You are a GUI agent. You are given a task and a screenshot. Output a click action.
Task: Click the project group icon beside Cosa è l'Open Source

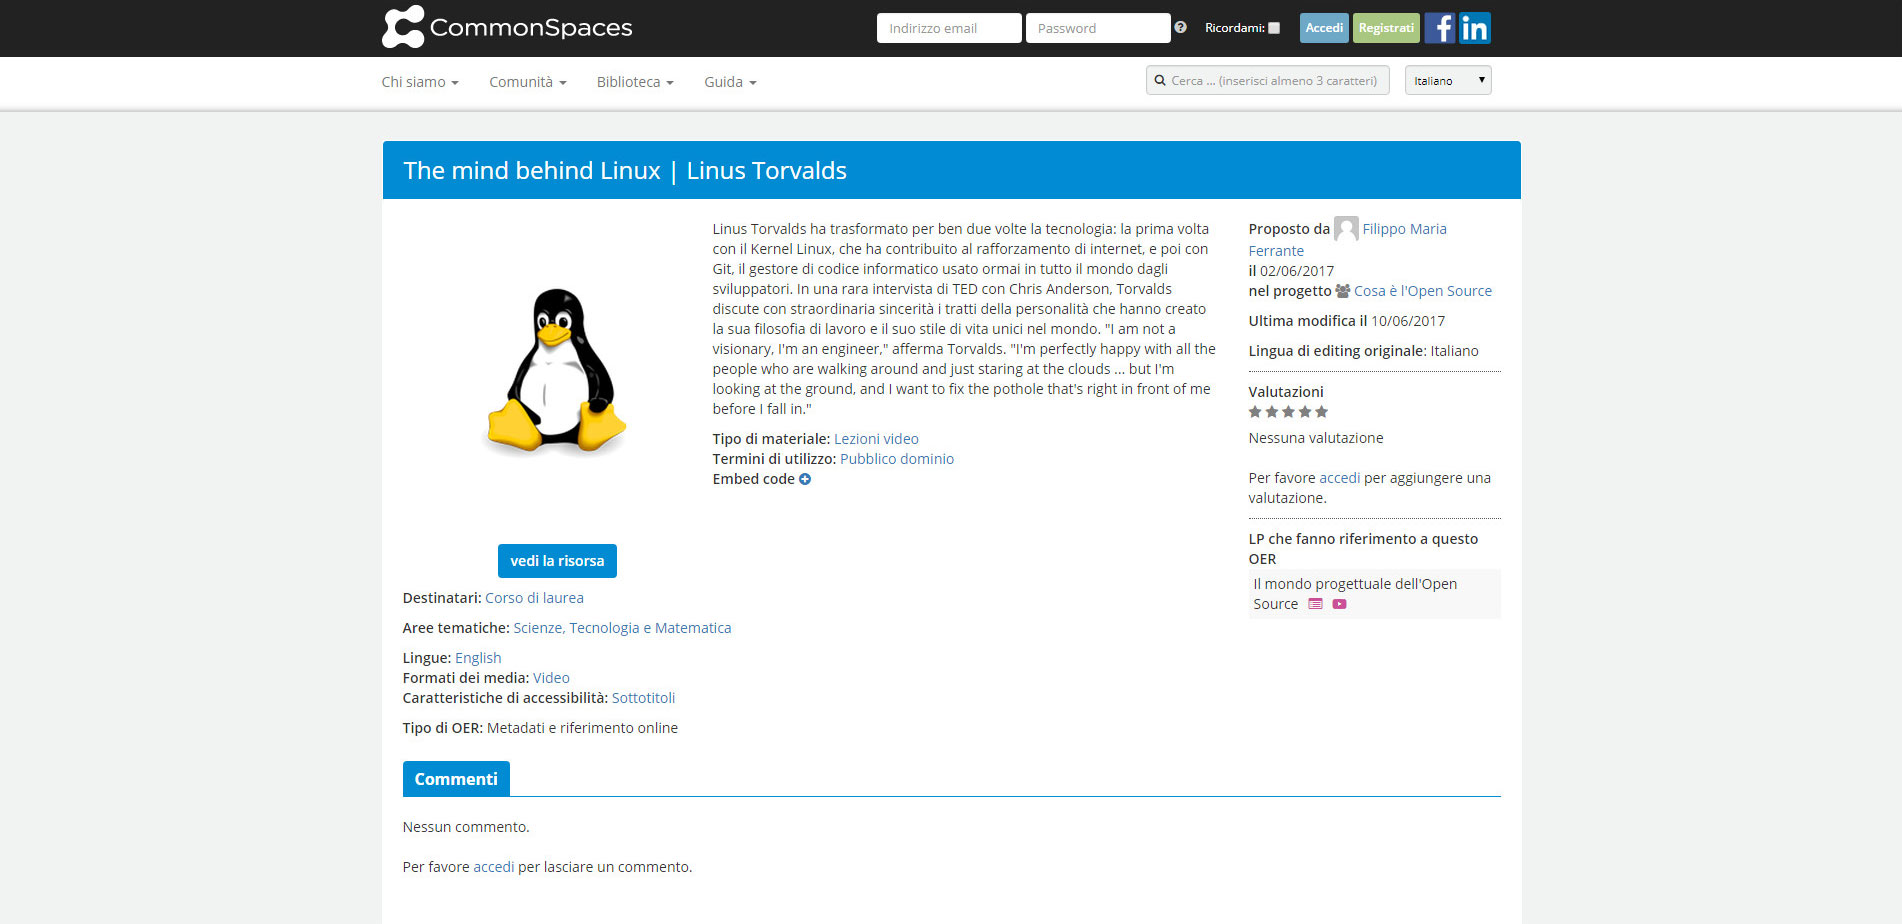point(1343,291)
